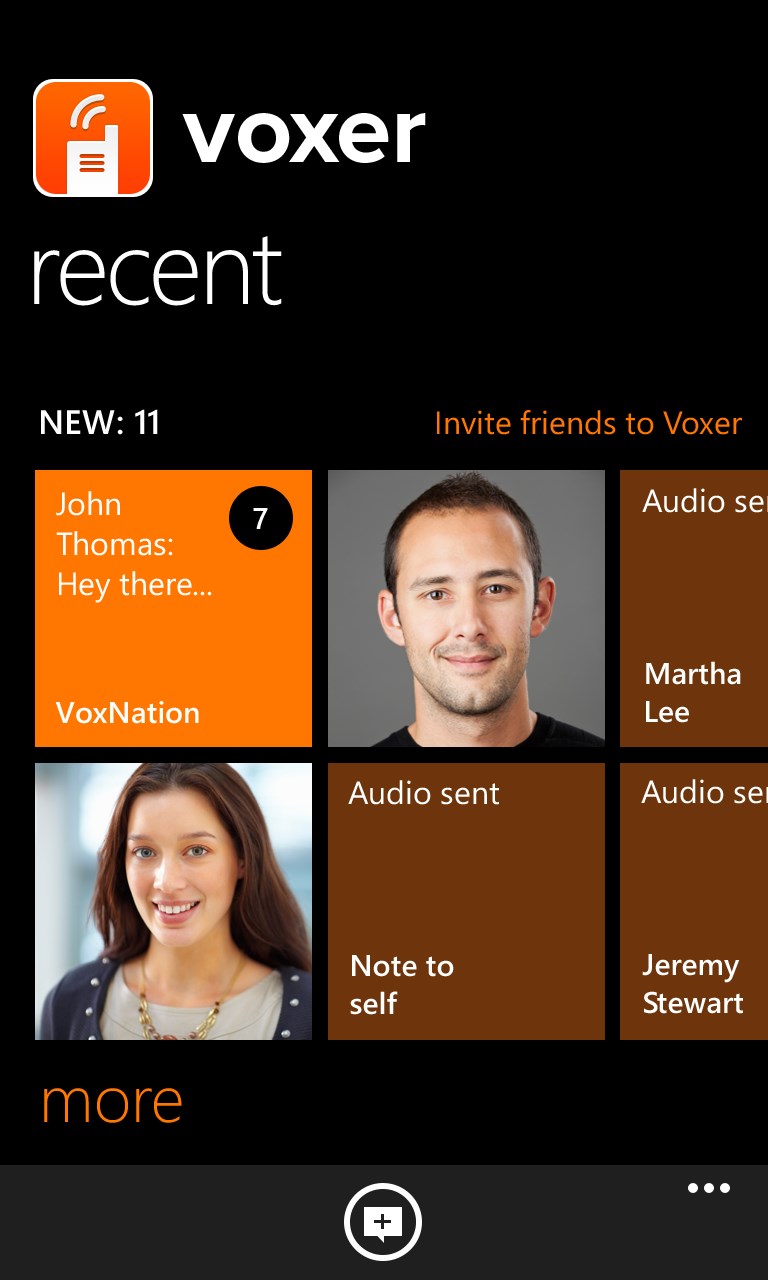Tap Audio sent status above Martha Lee
The width and height of the screenshot is (768, 1280).
[704, 501]
